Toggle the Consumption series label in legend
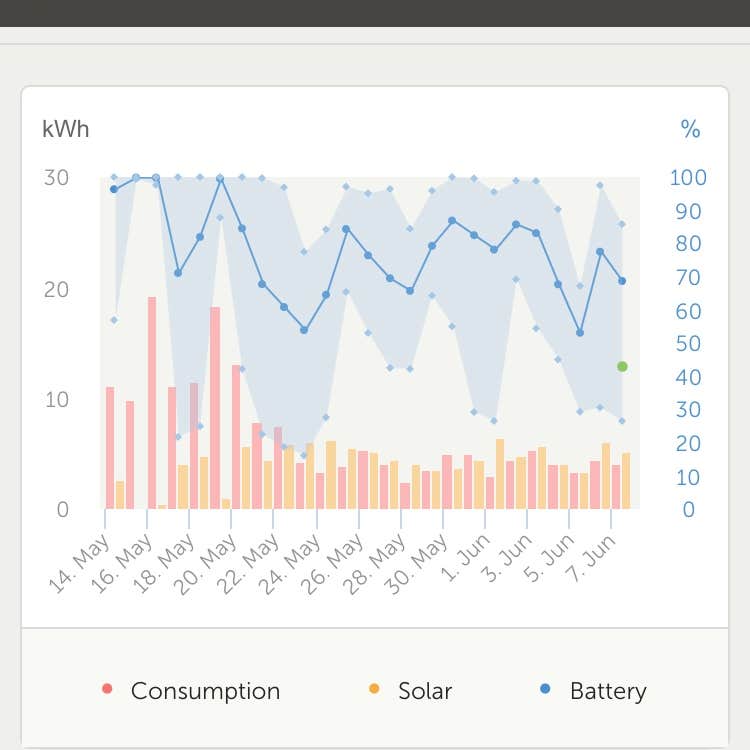The image size is (750, 750). [205, 691]
